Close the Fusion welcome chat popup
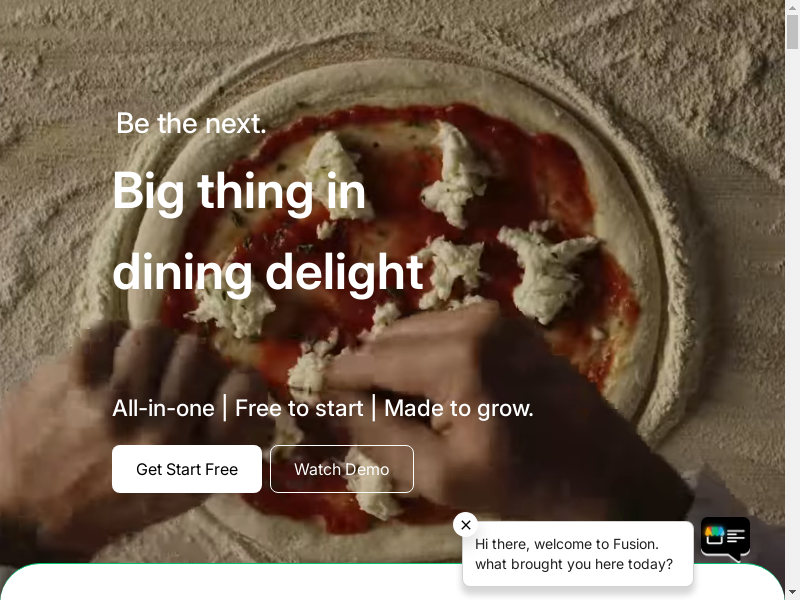Screen dimensions: 800x600 click(x=465, y=524)
